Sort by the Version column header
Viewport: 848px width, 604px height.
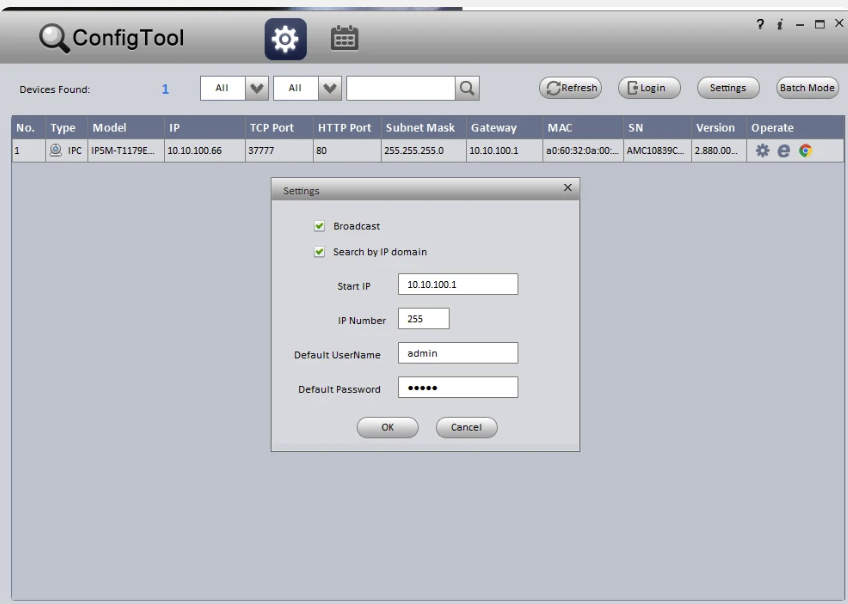click(x=719, y=128)
